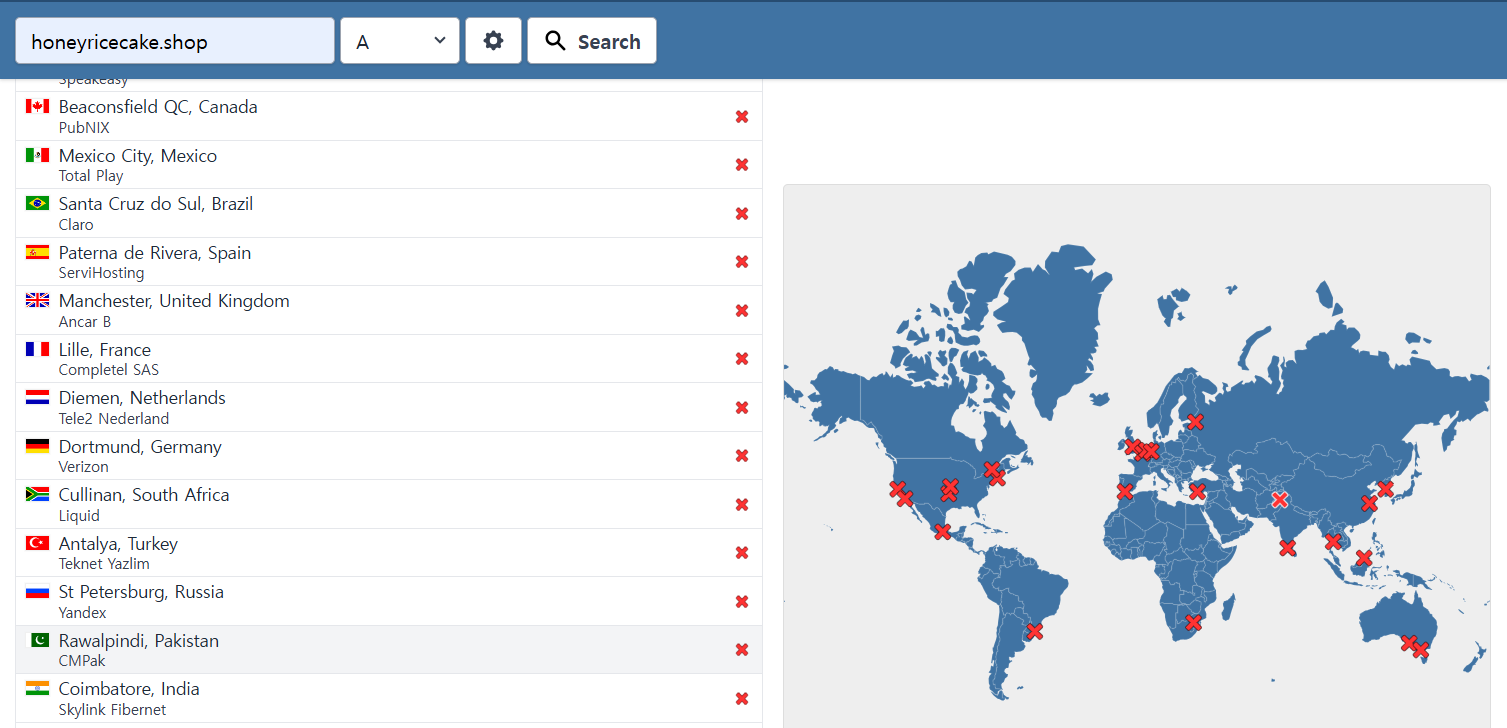The height and width of the screenshot is (728, 1507).
Task: Select the "Beaconsfield QC, Canada" location text
Action: 158,107
